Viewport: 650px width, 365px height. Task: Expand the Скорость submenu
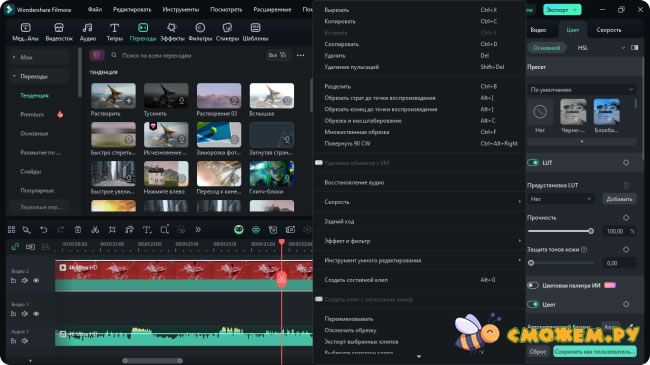tap(420, 202)
